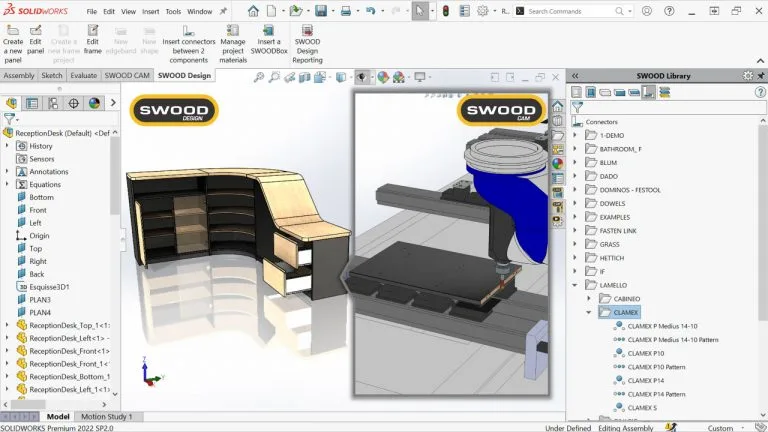
Task: Open Manage project materials
Action: point(232,46)
